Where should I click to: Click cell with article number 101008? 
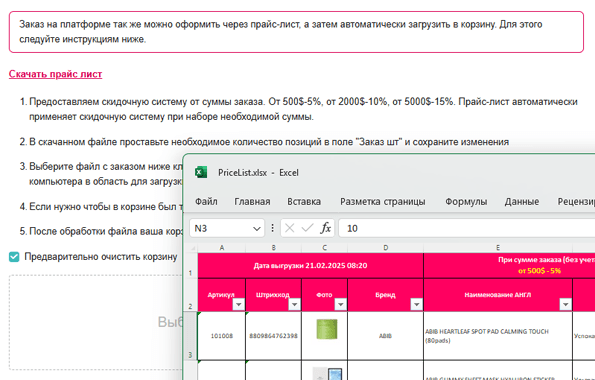coord(222,336)
